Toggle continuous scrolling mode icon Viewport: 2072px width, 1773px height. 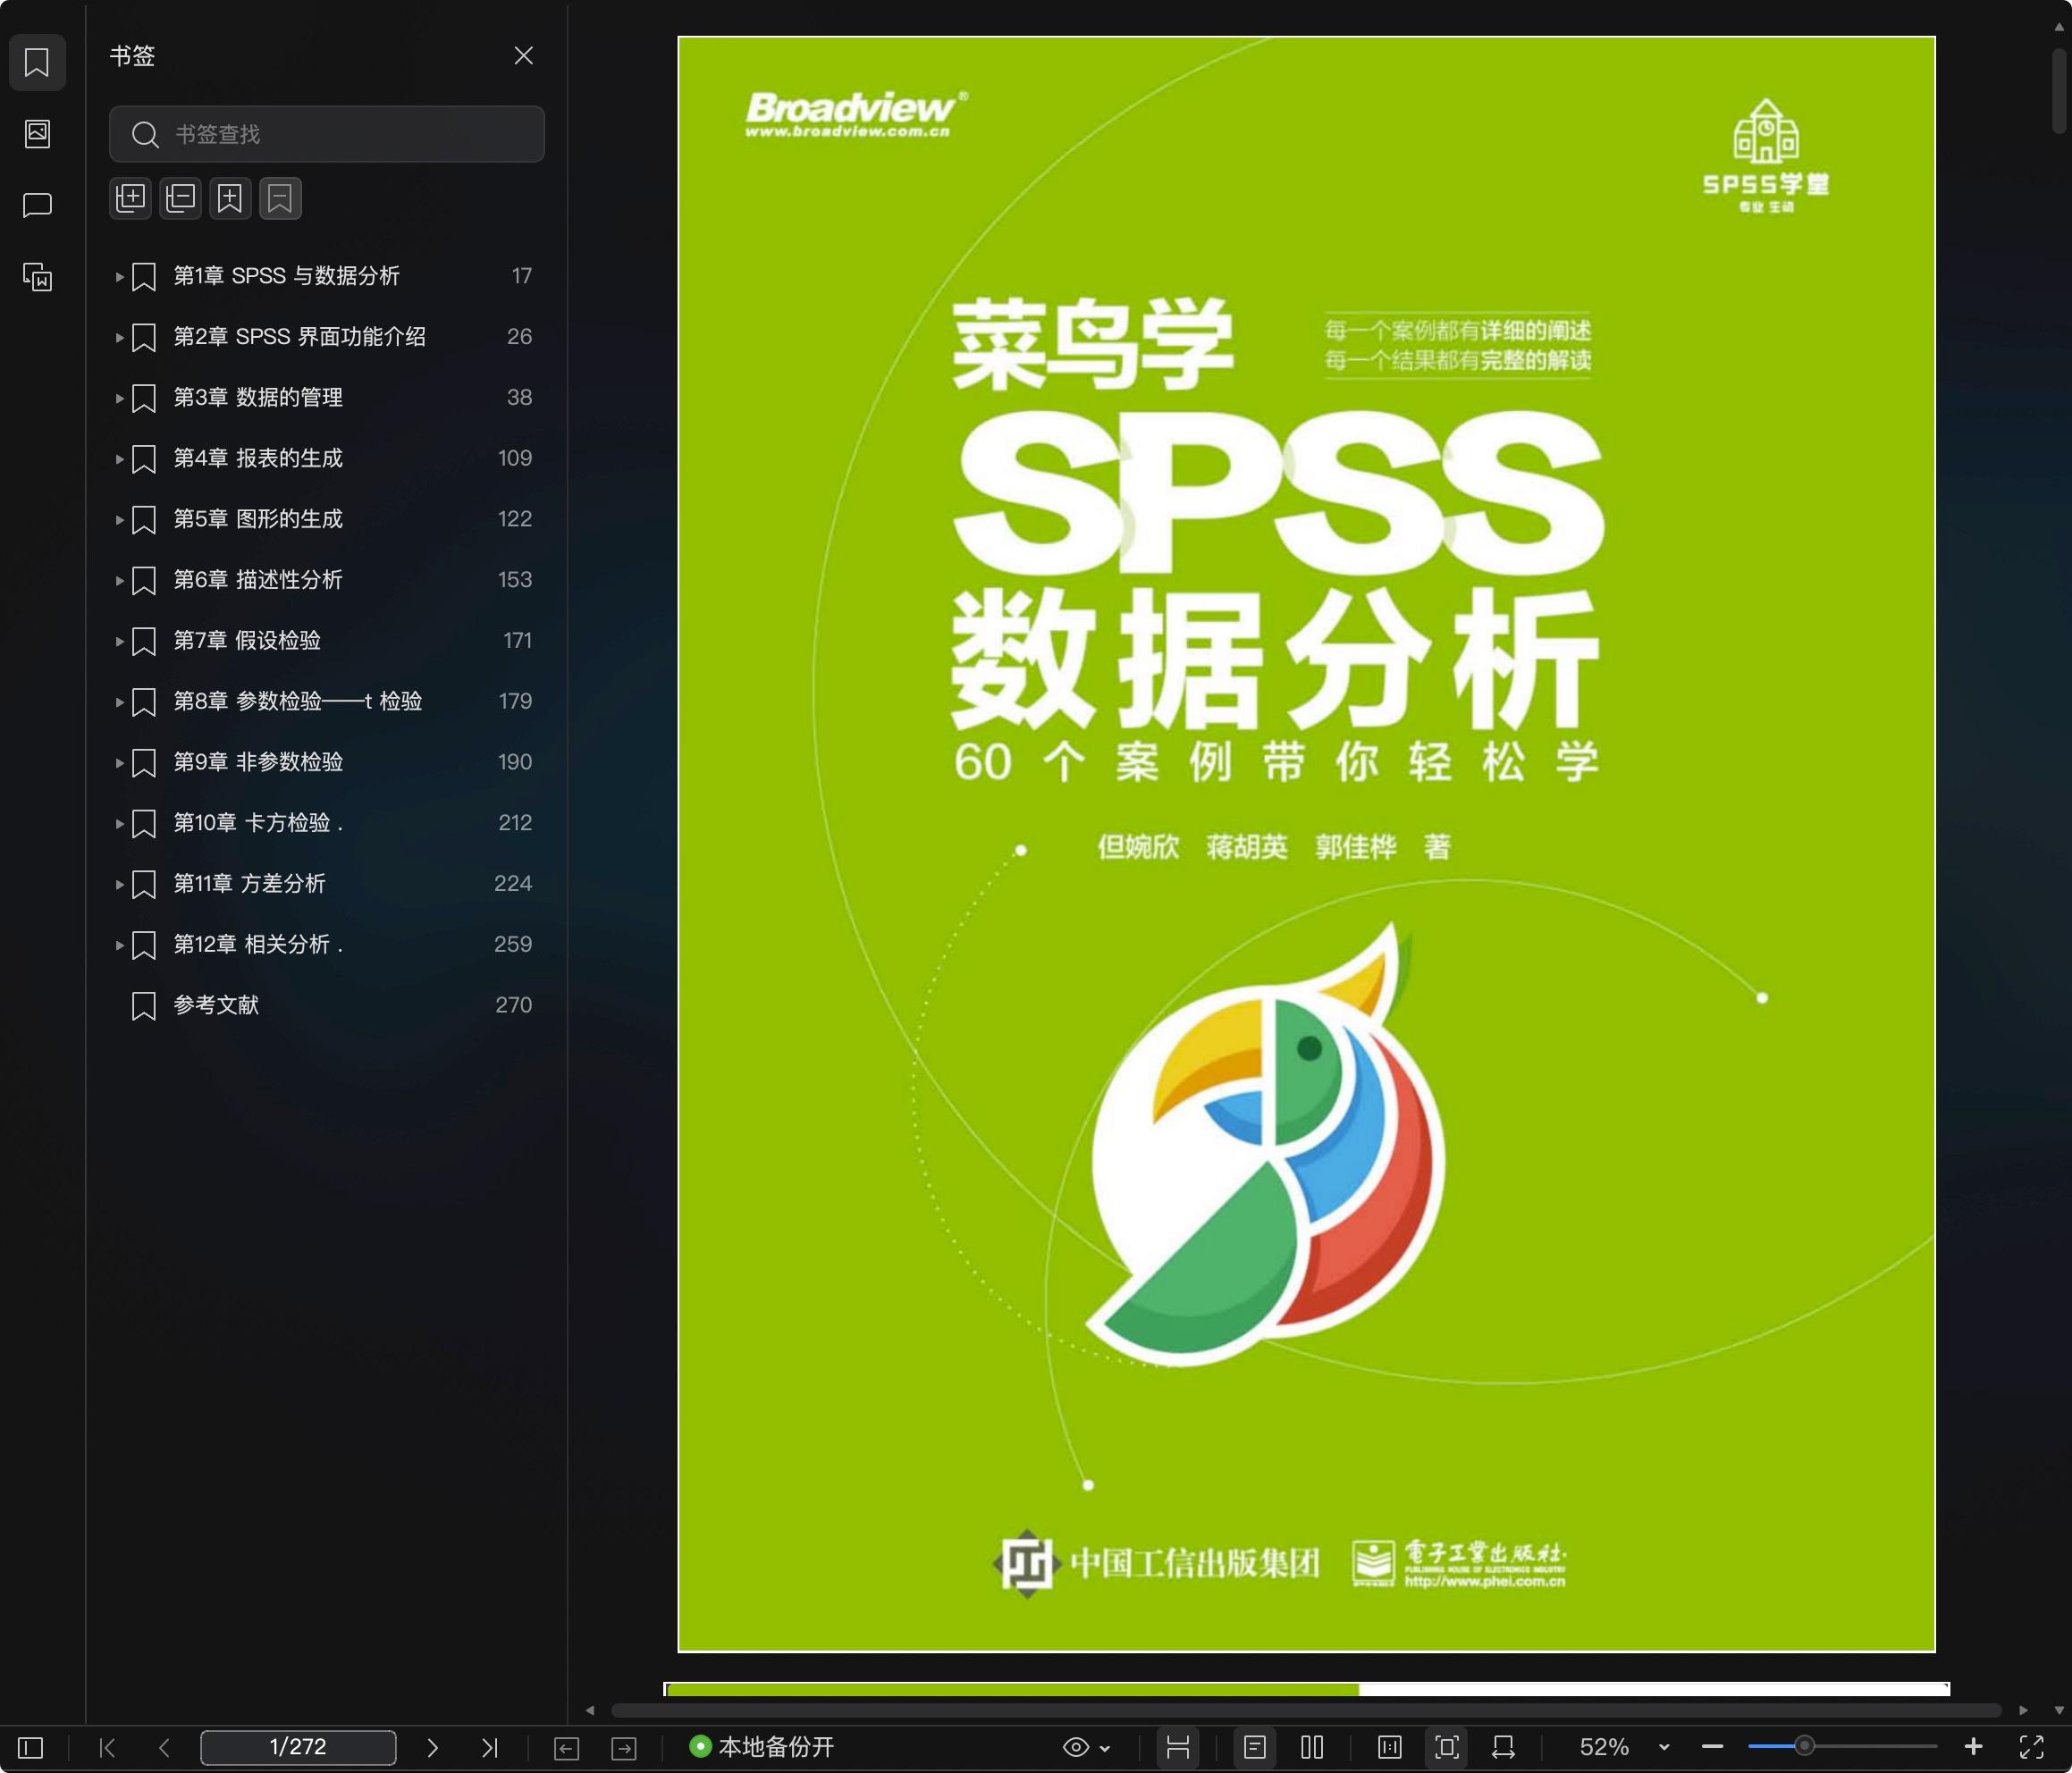pos(1178,1747)
